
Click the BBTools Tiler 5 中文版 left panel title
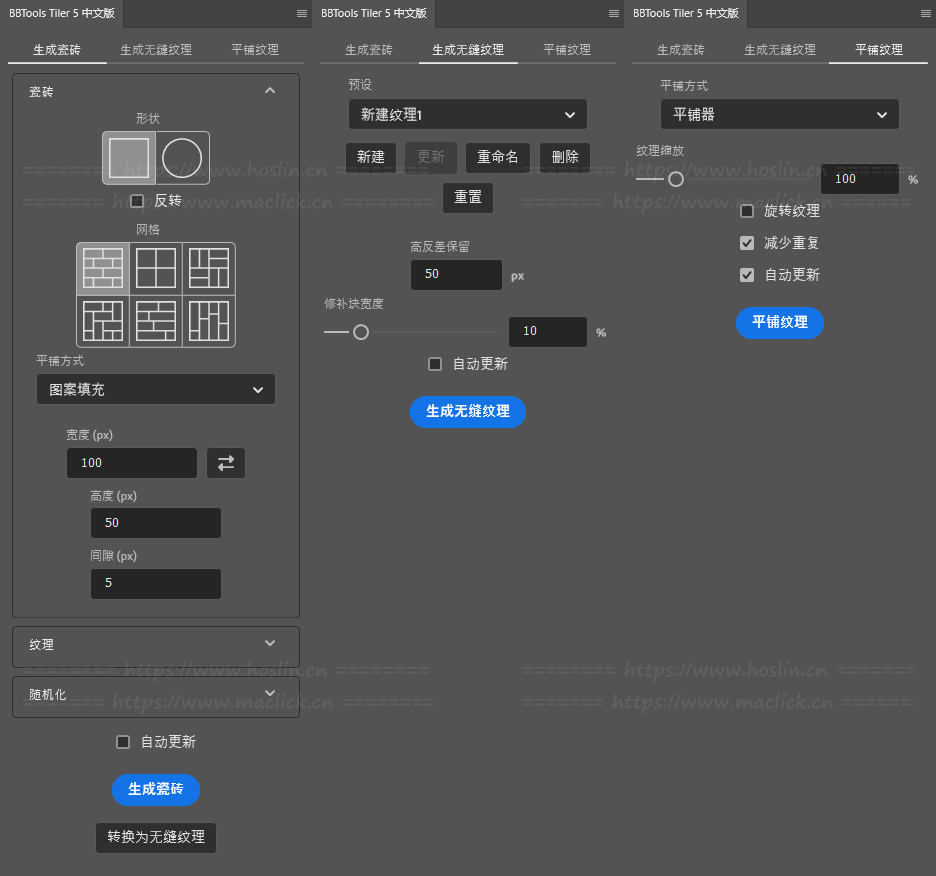click(x=62, y=13)
